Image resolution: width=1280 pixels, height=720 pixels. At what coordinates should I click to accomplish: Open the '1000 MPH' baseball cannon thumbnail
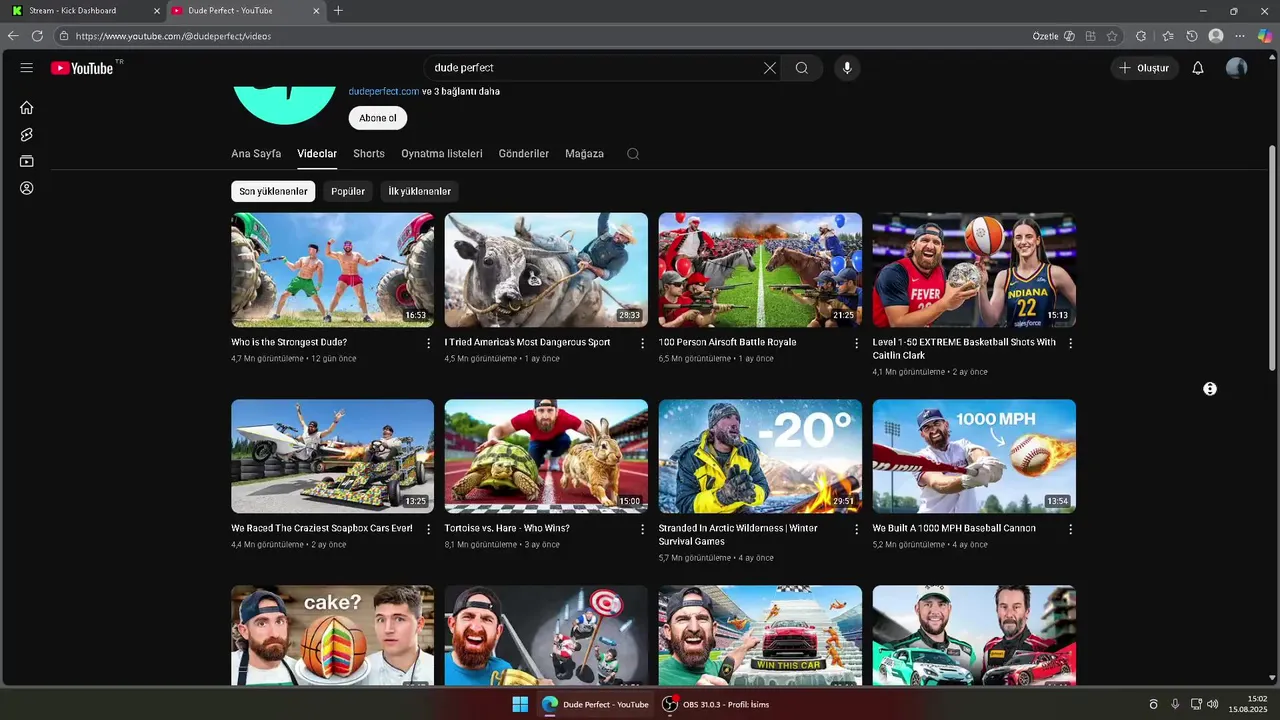(974, 456)
